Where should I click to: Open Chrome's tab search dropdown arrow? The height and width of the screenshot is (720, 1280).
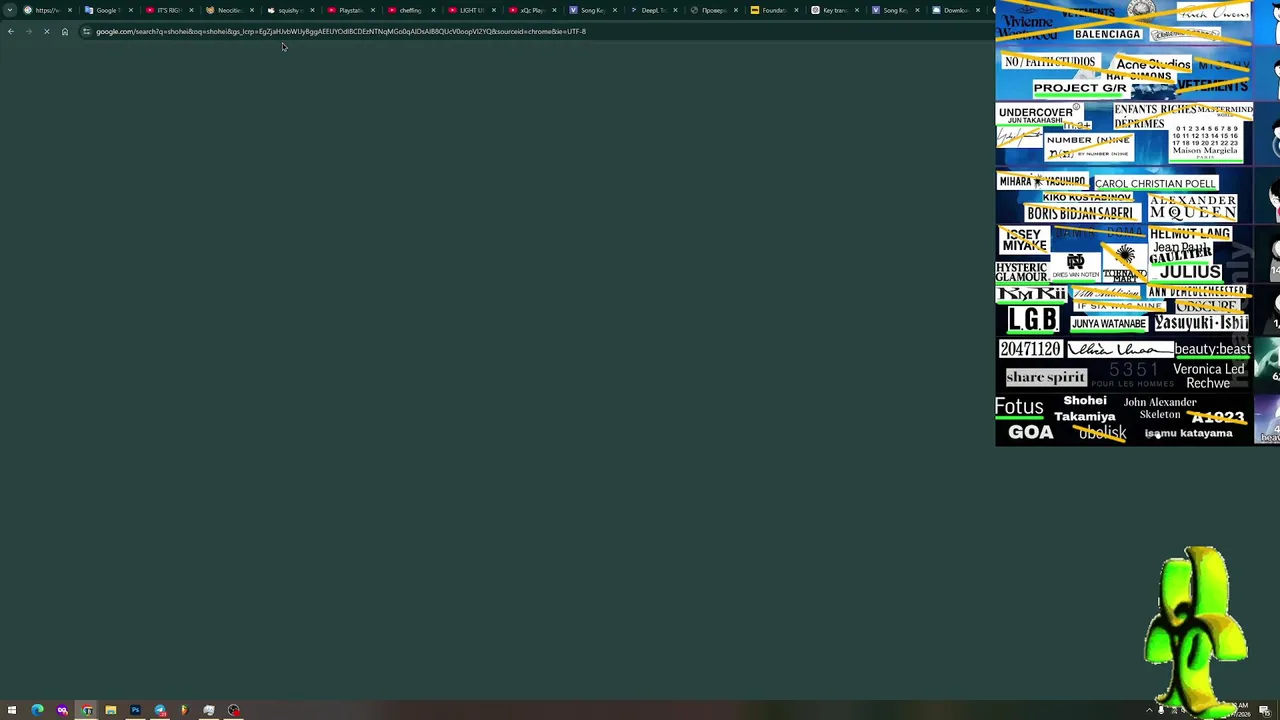pyautogui.click(x=10, y=10)
